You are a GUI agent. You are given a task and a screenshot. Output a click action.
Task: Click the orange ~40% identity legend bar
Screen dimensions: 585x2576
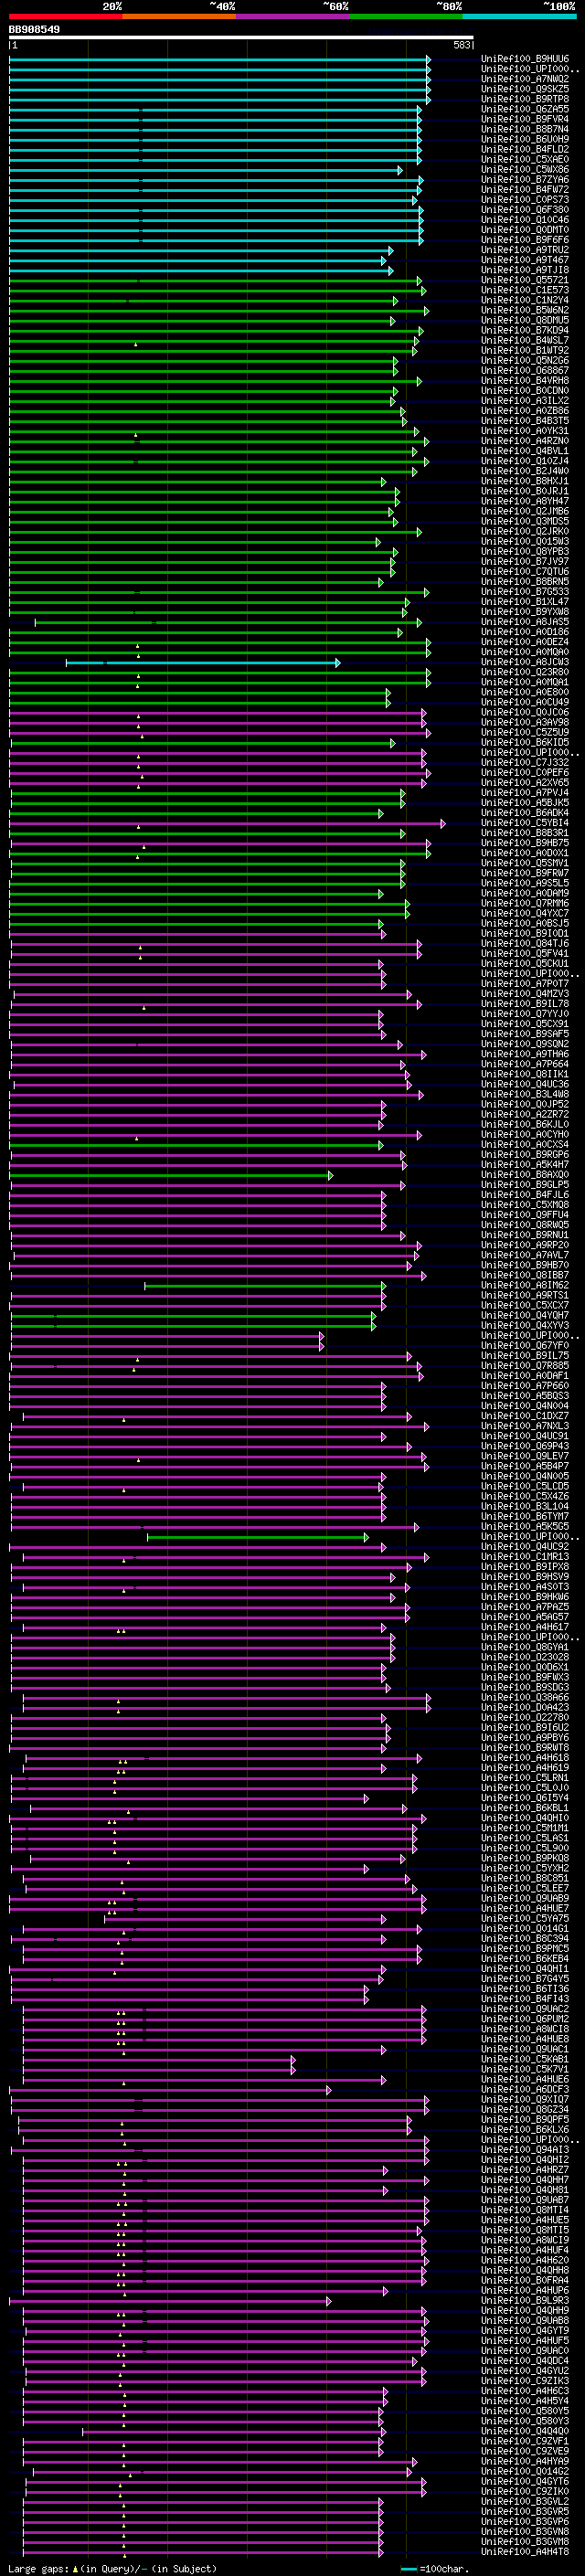coord(179,16)
